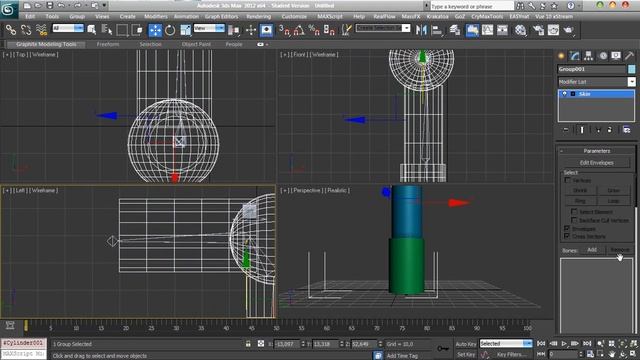640x360 pixels.
Task: Click the Remove bones button
Action: 619,250
